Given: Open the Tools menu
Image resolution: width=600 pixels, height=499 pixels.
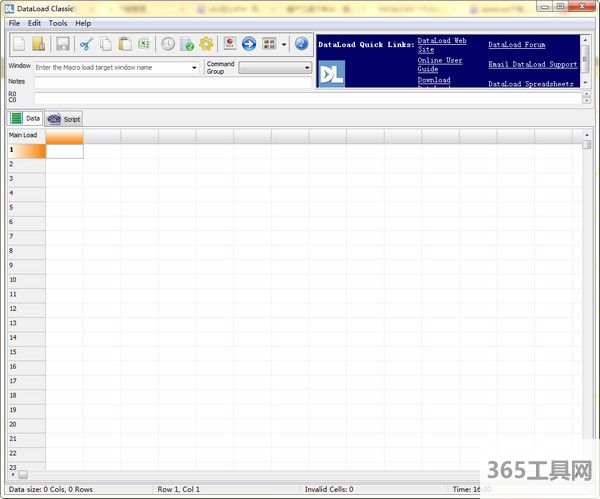Looking at the screenshot, I should point(58,23).
